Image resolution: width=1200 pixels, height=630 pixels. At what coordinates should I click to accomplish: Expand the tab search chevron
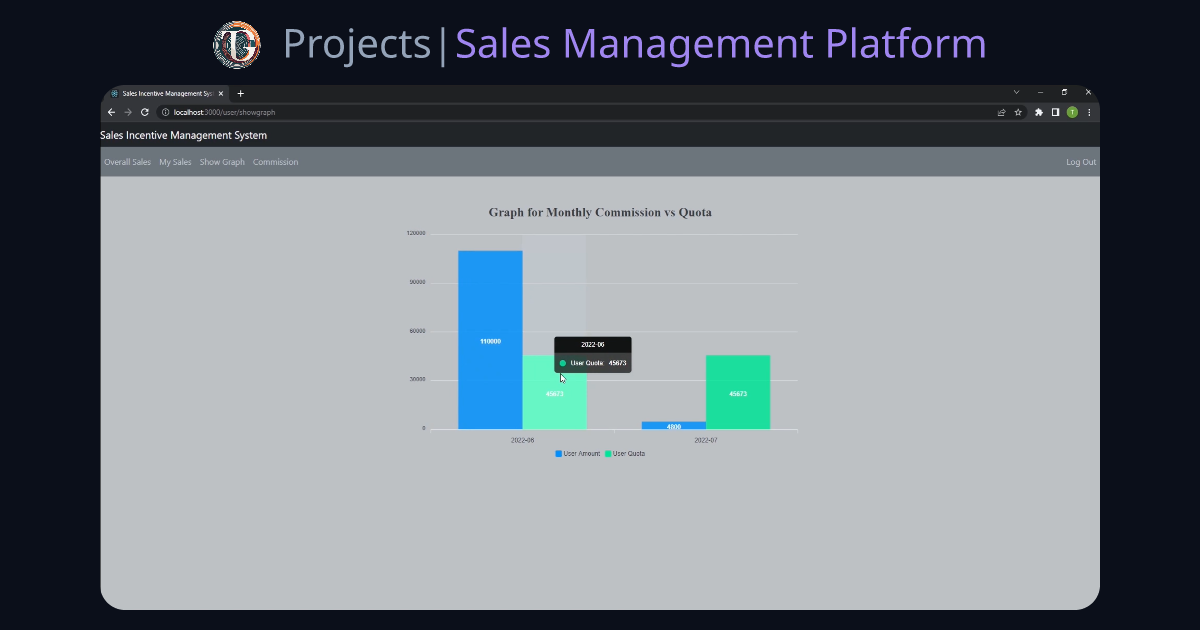pyautogui.click(x=1017, y=92)
